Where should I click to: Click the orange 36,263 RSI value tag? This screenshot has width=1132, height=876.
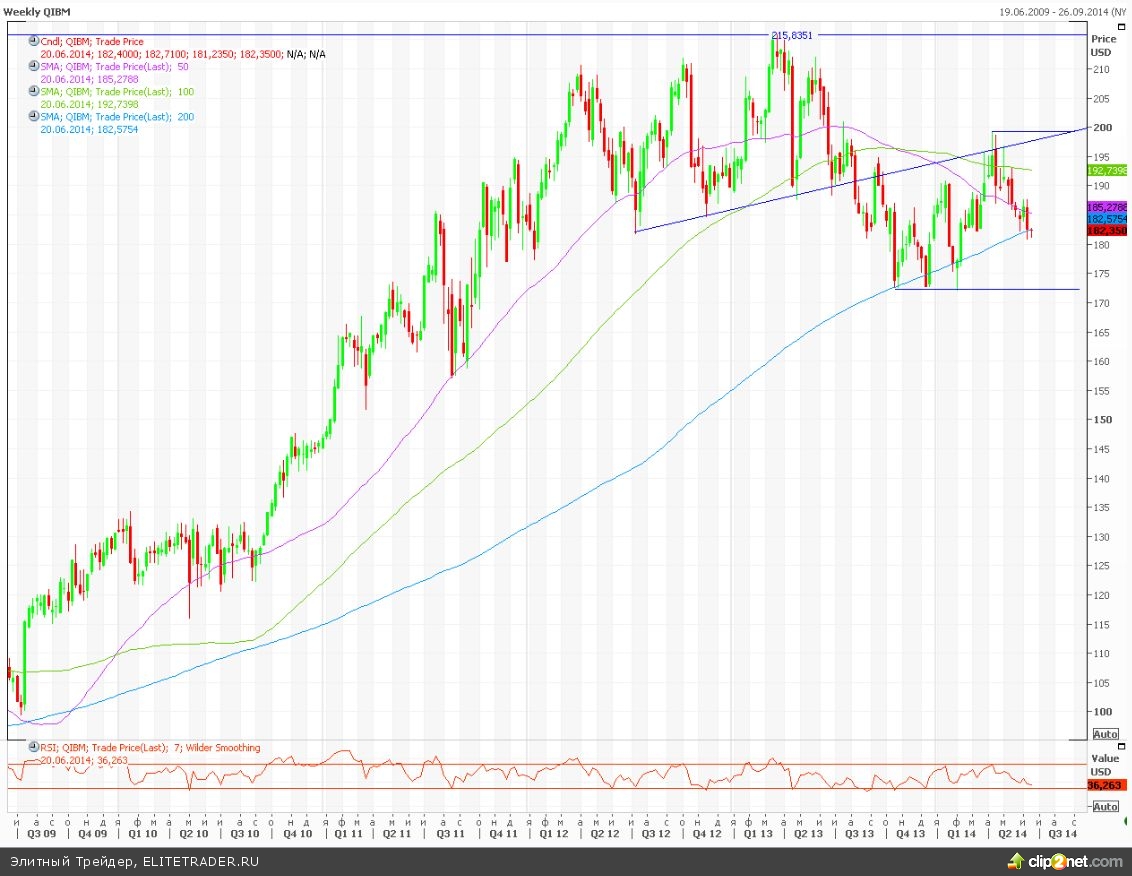click(x=1105, y=785)
